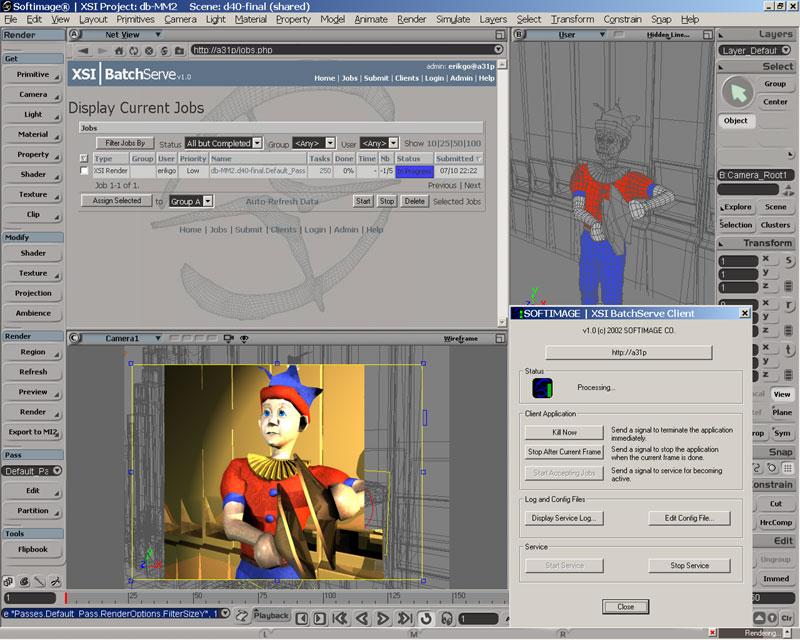The width and height of the screenshot is (800, 640).
Task: Stop loading the Net View page
Action: pyautogui.click(x=149, y=51)
